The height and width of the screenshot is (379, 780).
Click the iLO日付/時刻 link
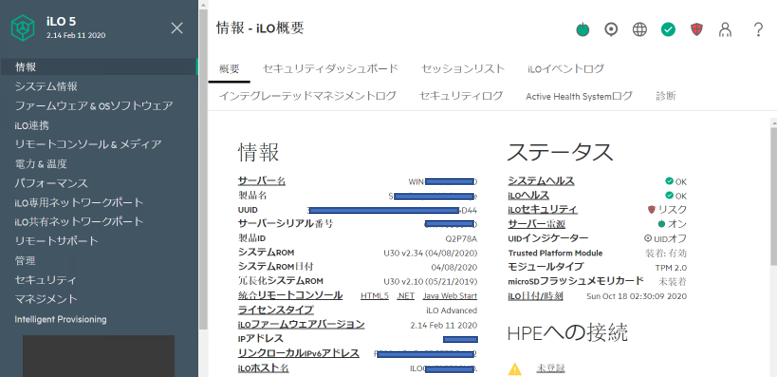point(536,296)
